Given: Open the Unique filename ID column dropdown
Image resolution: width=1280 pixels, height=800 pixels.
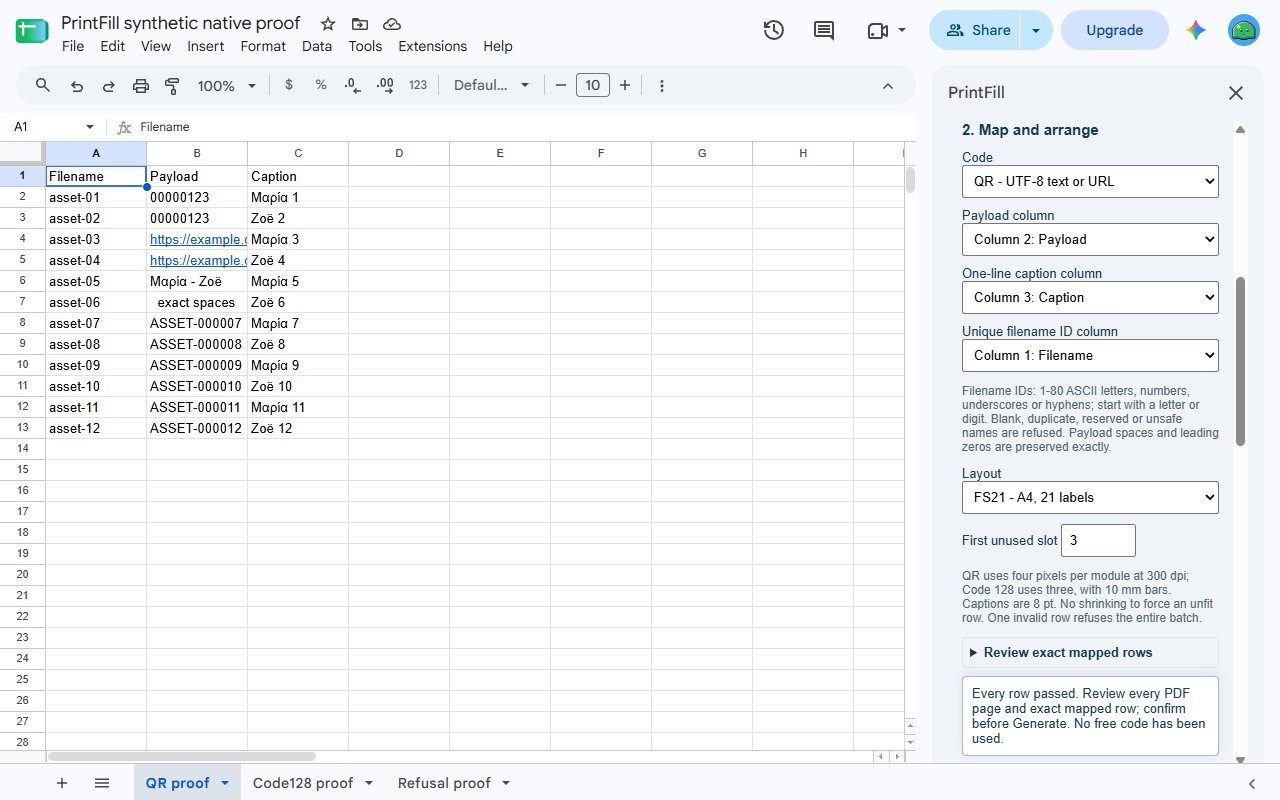Looking at the screenshot, I should click(1090, 355).
